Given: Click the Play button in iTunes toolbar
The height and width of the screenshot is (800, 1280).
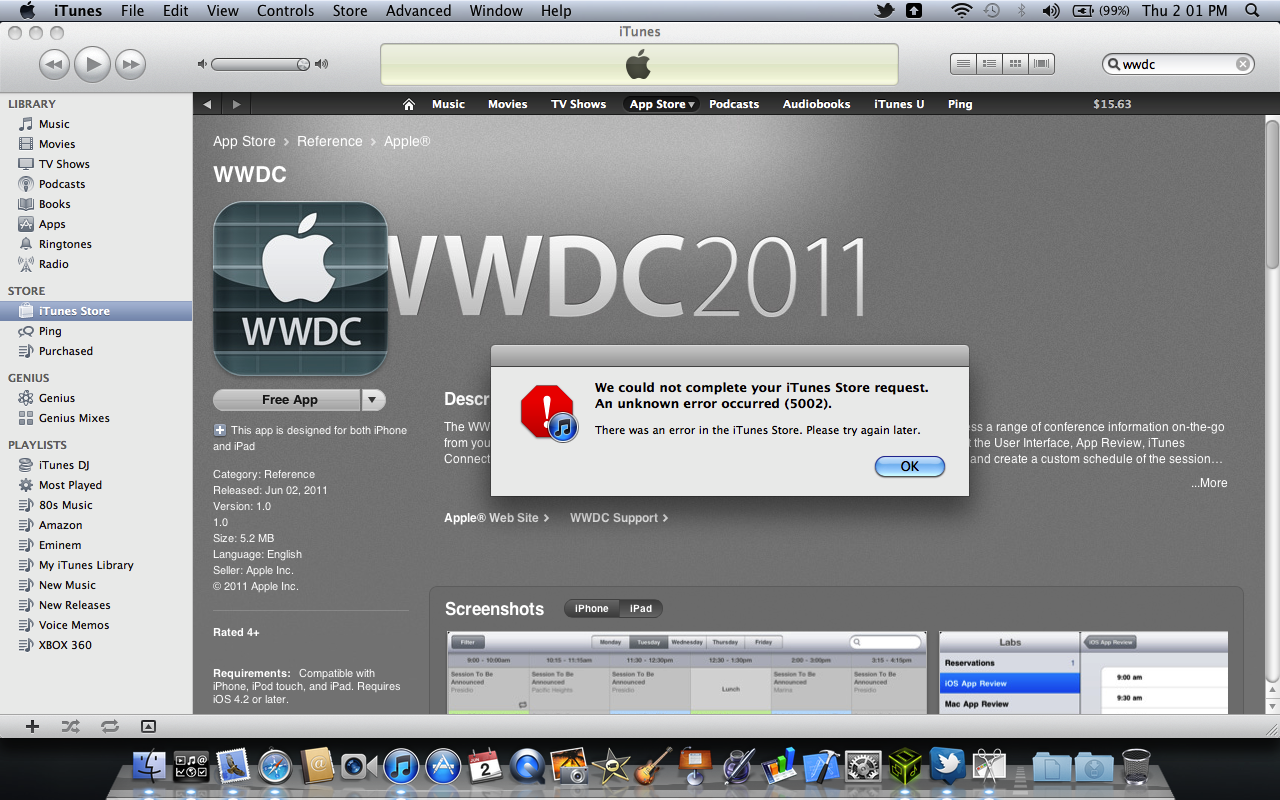Looking at the screenshot, I should (x=92, y=65).
